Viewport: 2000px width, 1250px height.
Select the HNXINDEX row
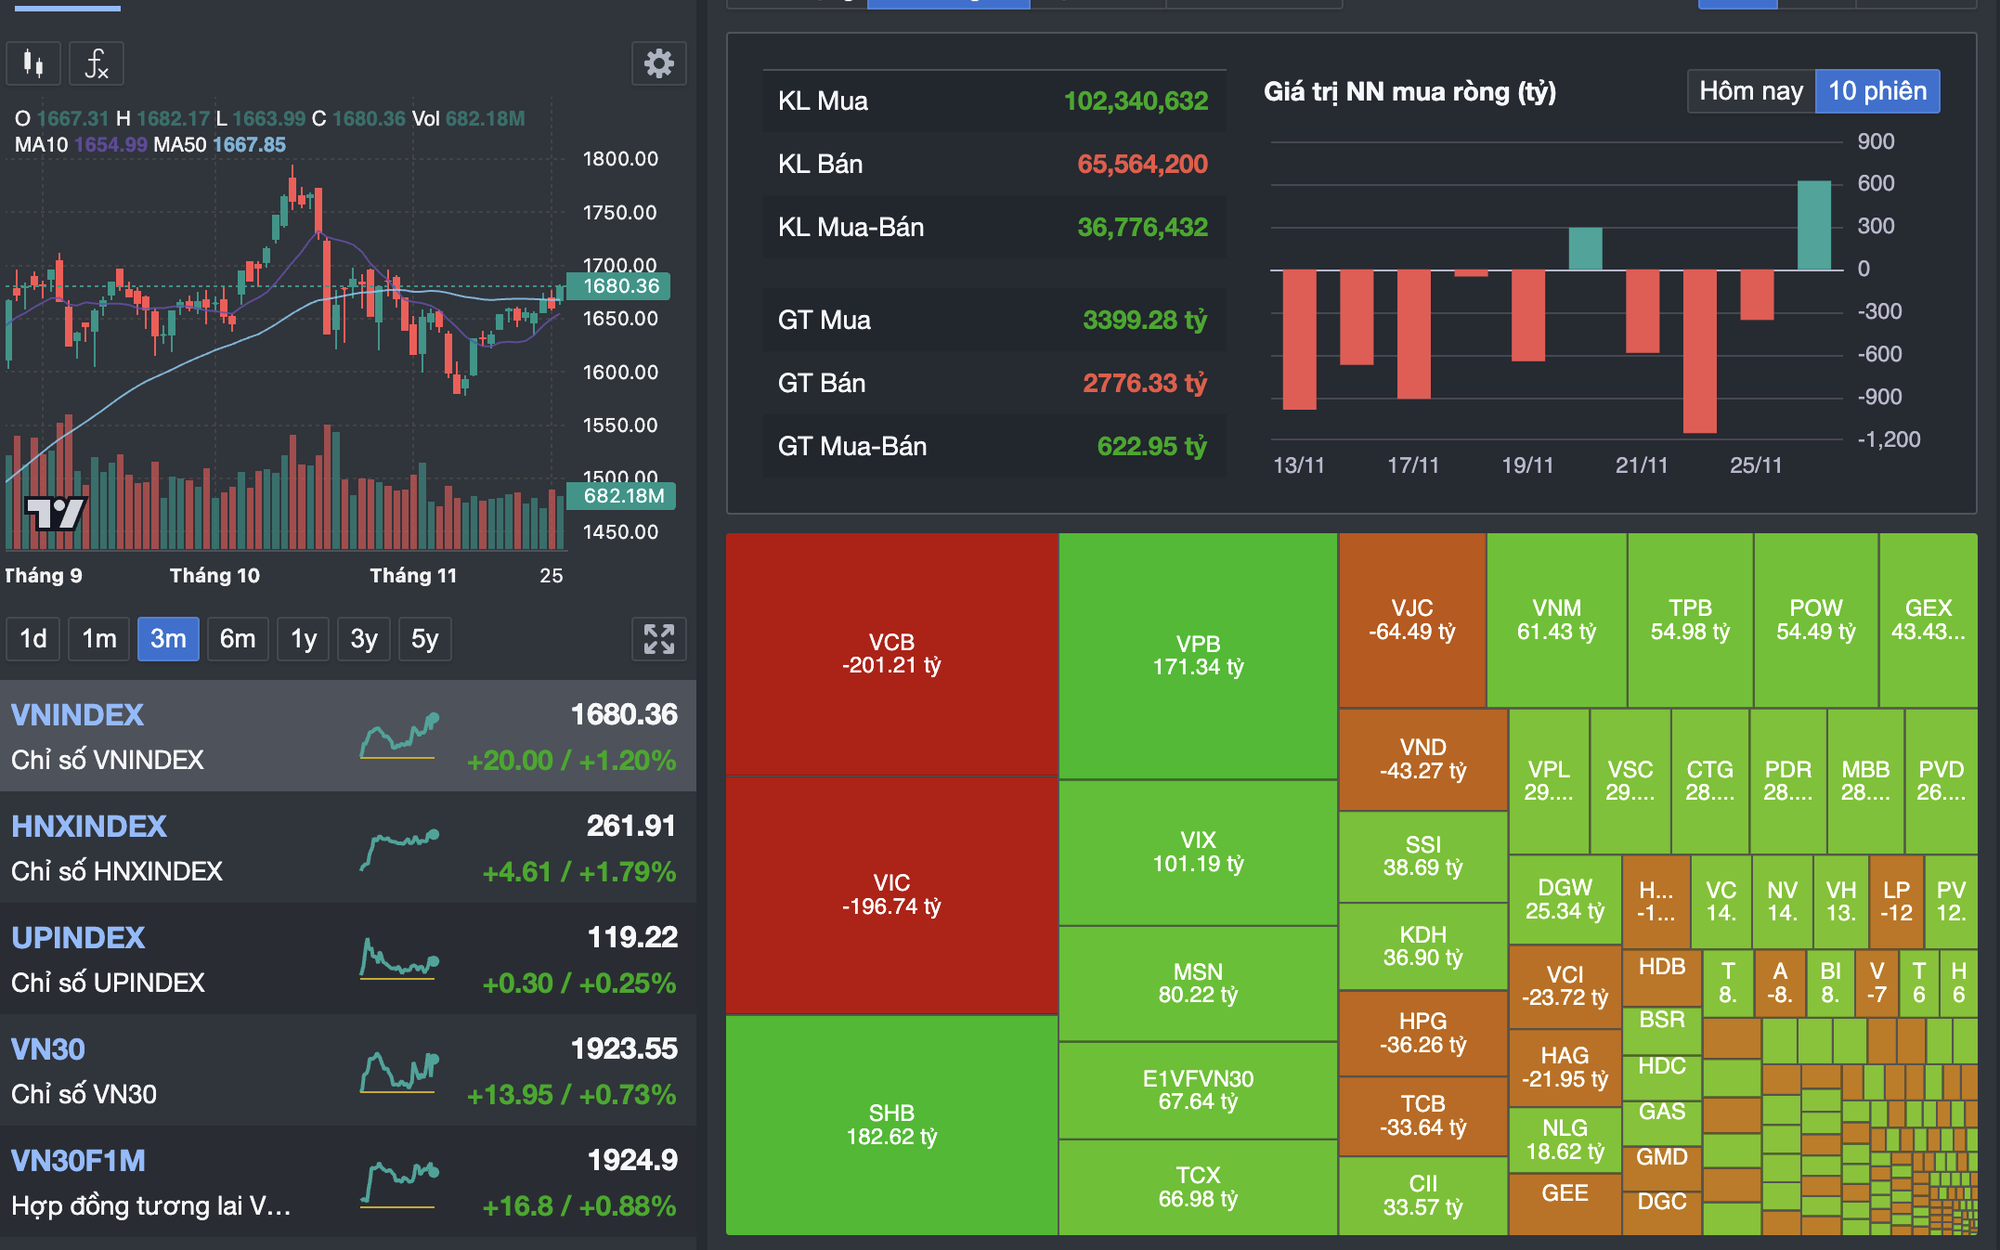[348, 847]
